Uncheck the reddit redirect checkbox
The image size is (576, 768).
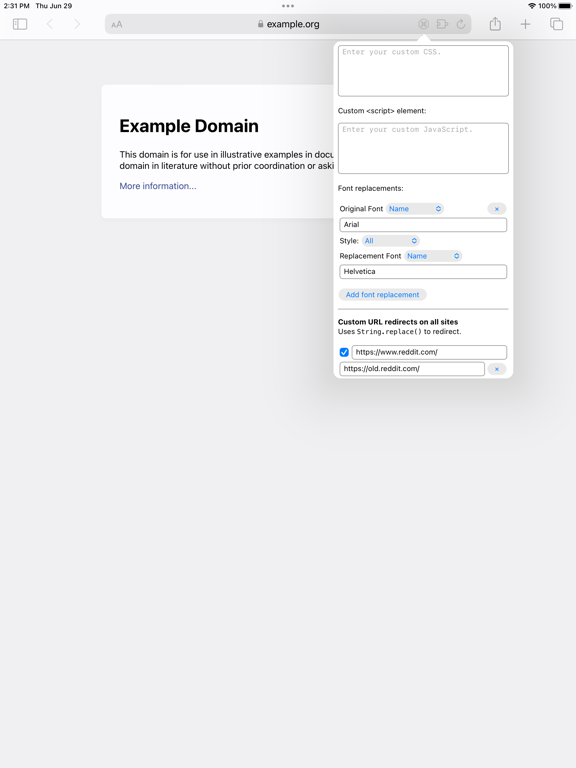tap(344, 352)
